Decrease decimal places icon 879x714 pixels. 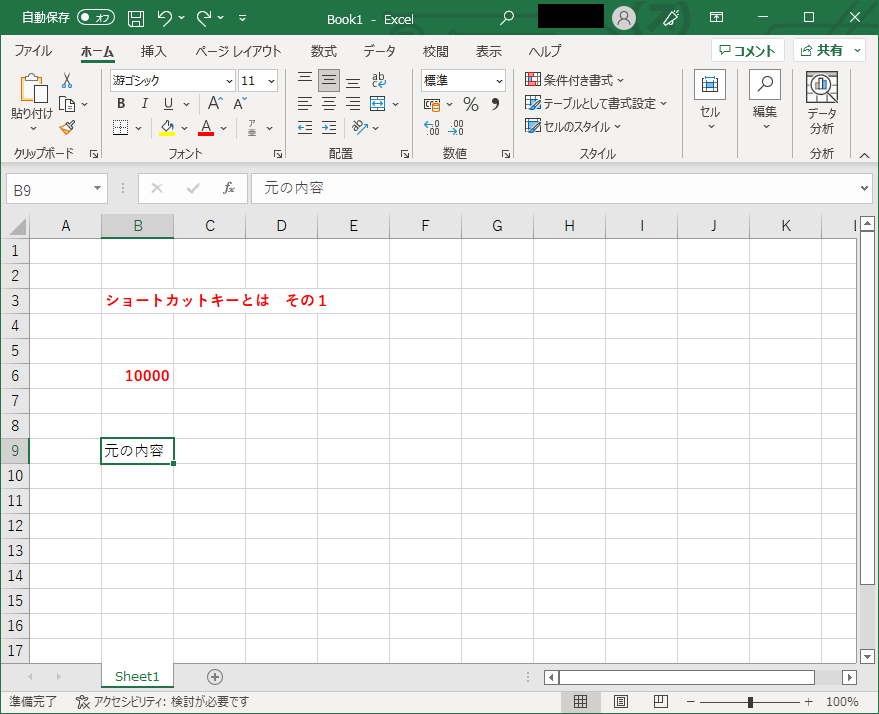click(456, 128)
